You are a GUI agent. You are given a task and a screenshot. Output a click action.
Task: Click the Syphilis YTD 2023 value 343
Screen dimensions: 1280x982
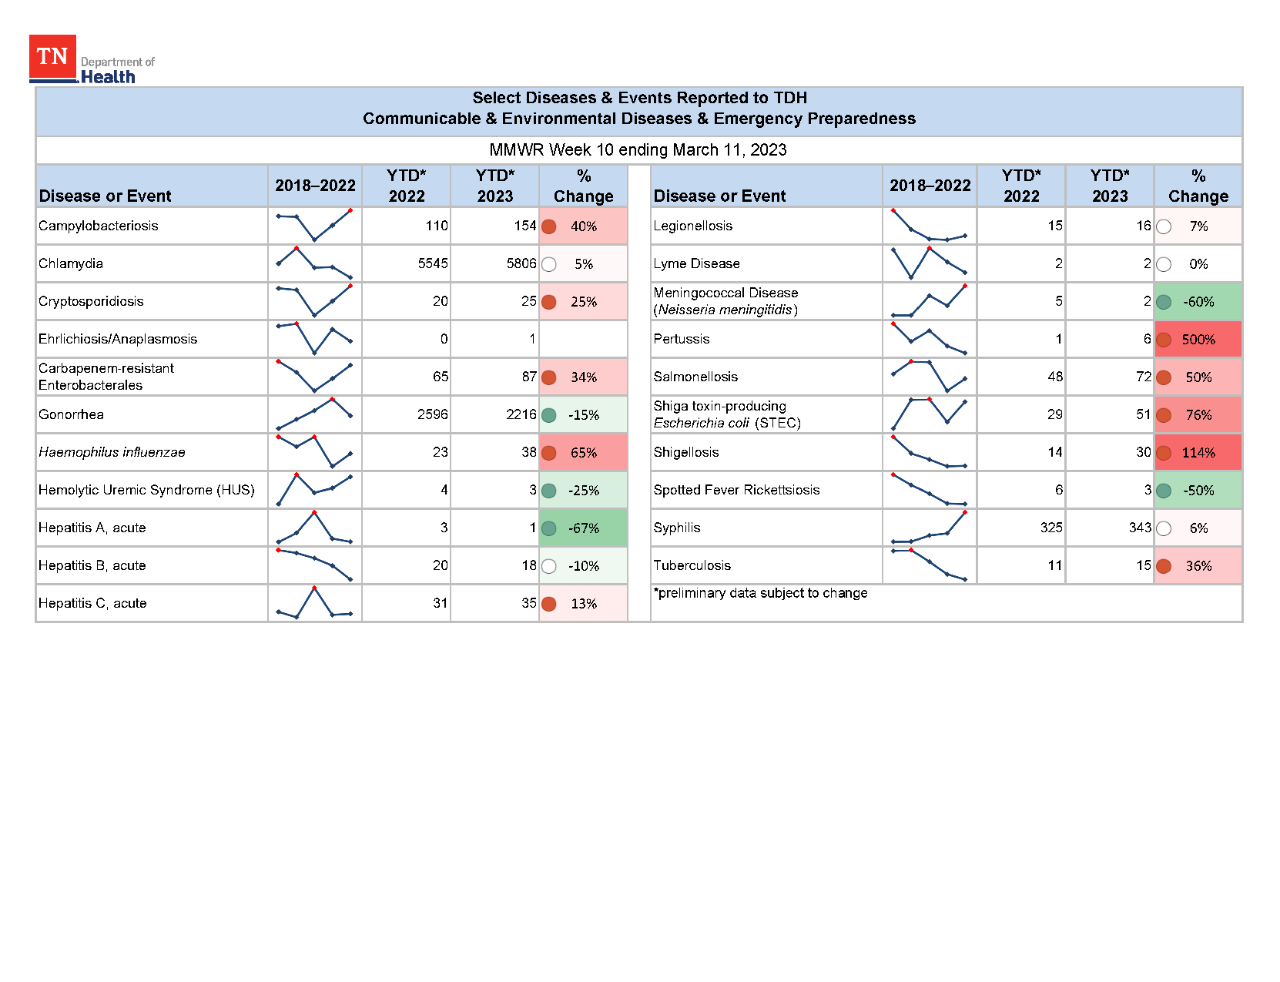click(1140, 527)
